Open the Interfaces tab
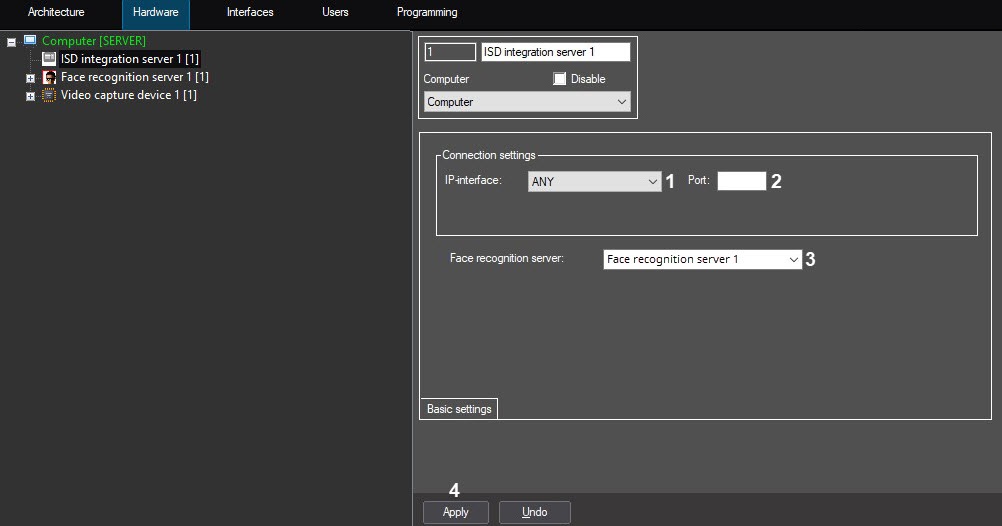 (250, 13)
